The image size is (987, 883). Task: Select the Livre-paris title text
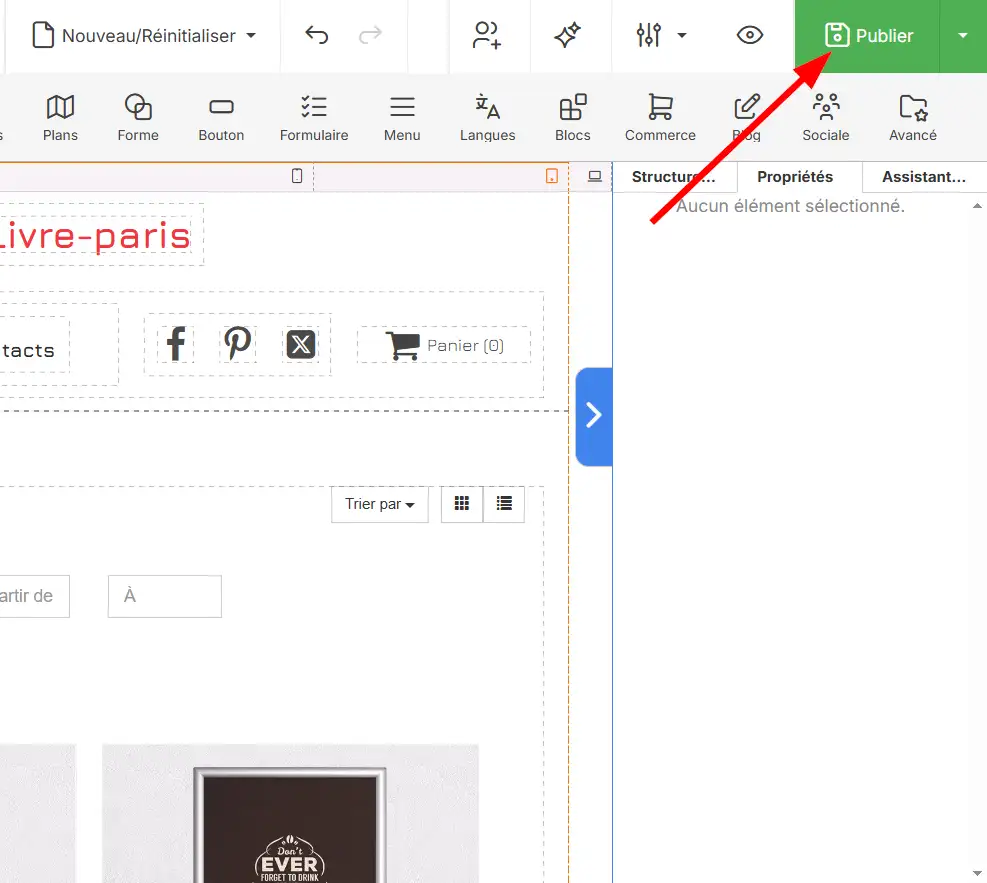(96, 236)
